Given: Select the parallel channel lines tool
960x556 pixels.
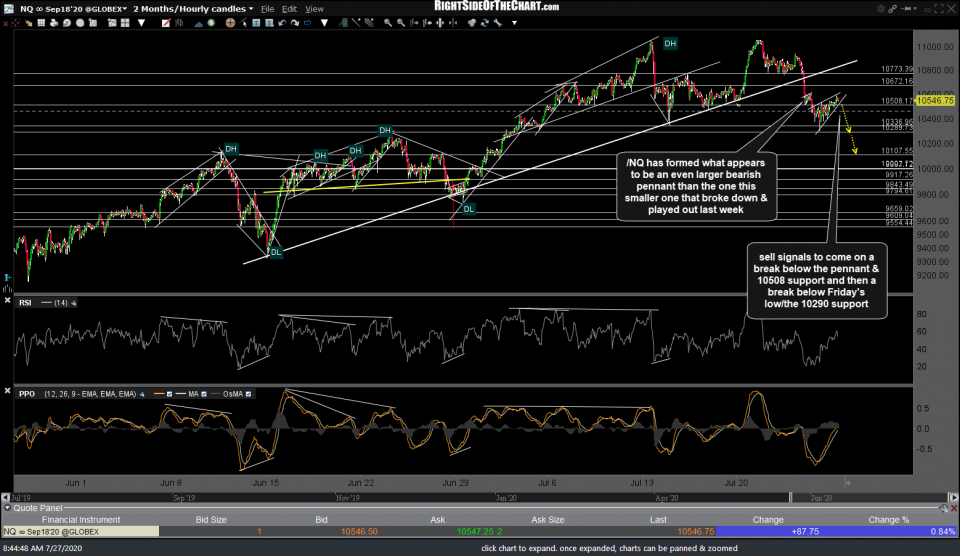Looking at the screenshot, I should coord(369,23).
